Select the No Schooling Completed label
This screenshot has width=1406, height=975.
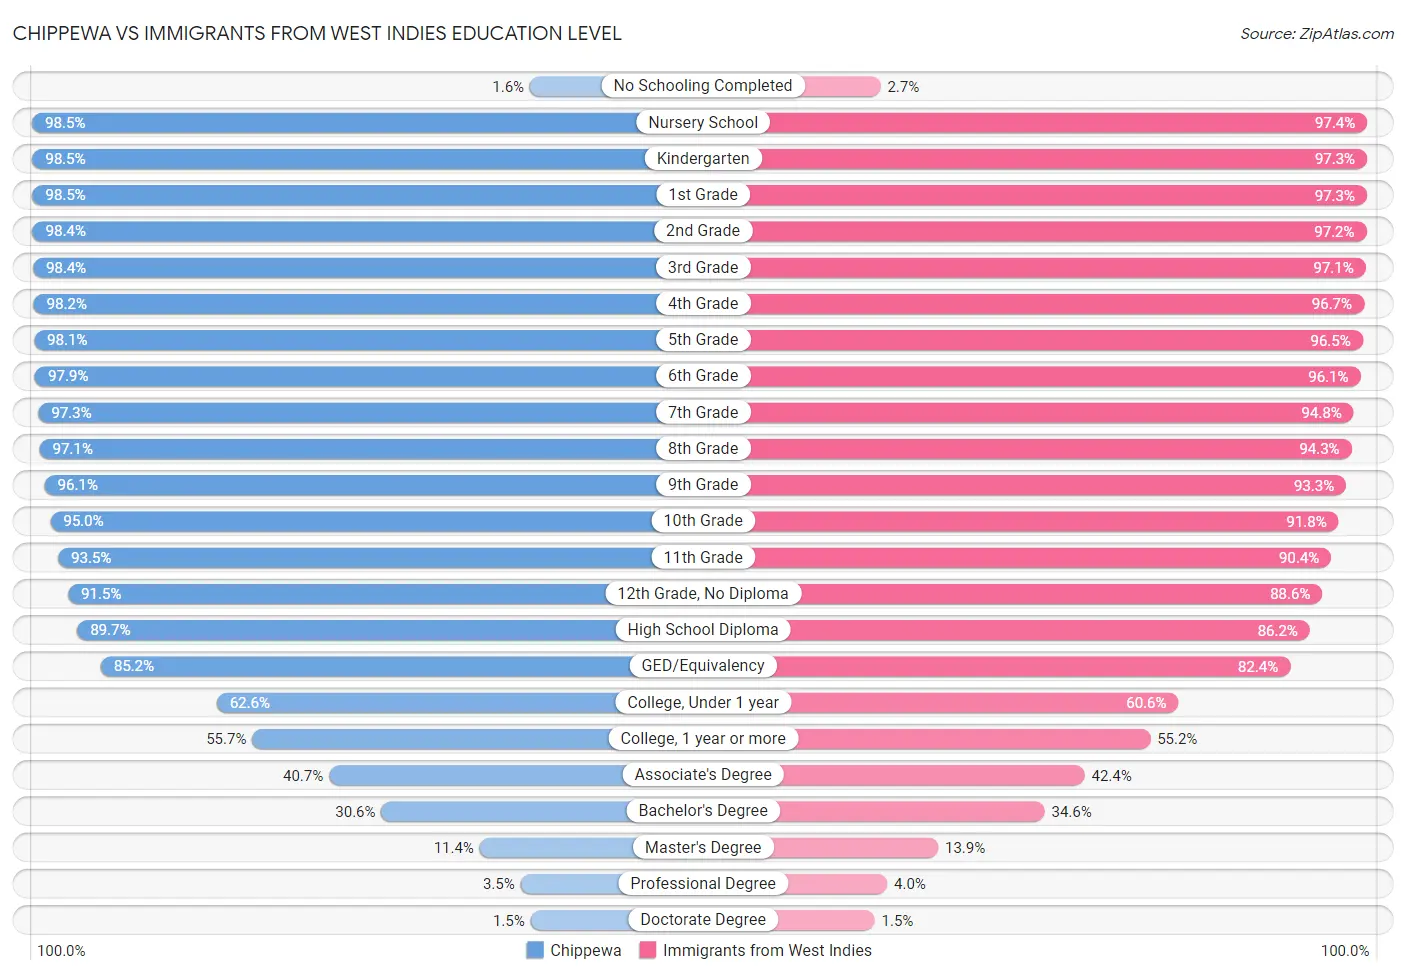[703, 86]
